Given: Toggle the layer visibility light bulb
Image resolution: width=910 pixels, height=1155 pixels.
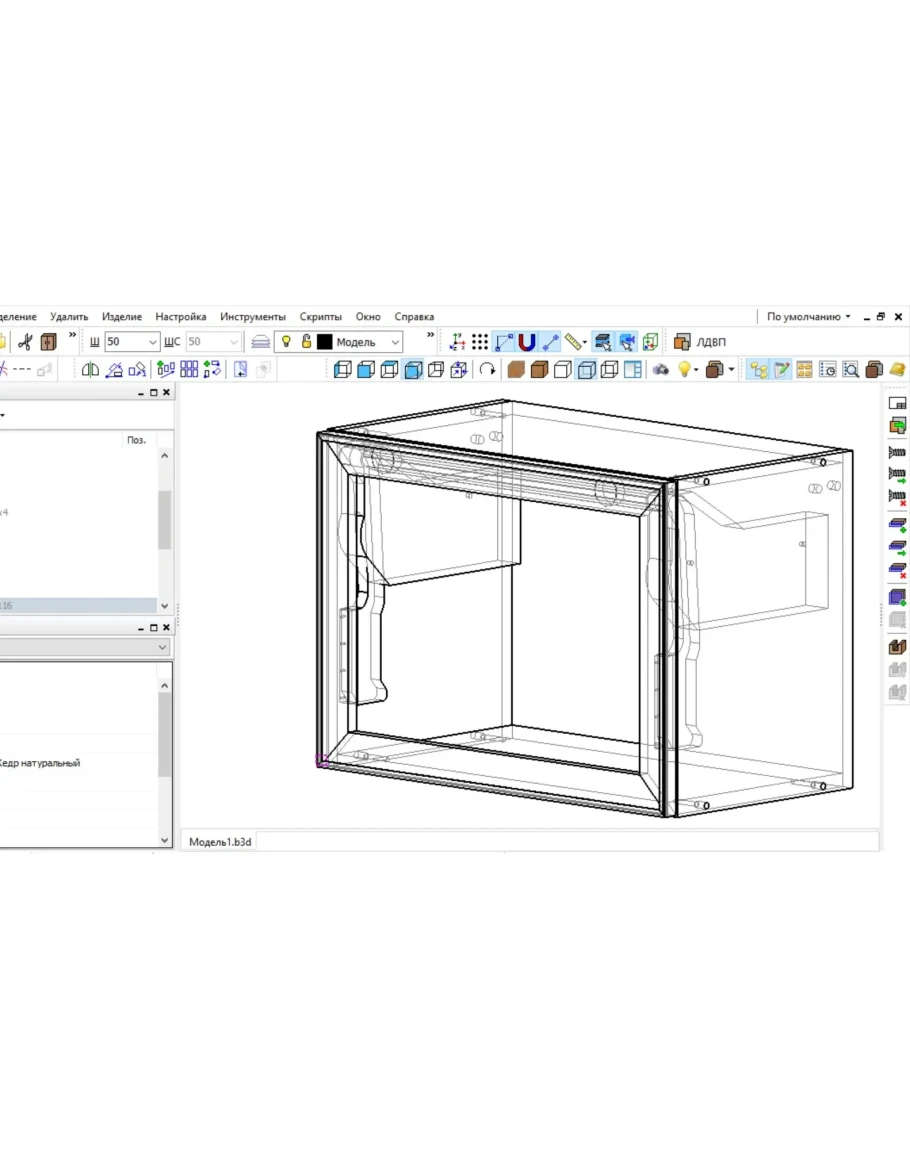Looking at the screenshot, I should (286, 342).
